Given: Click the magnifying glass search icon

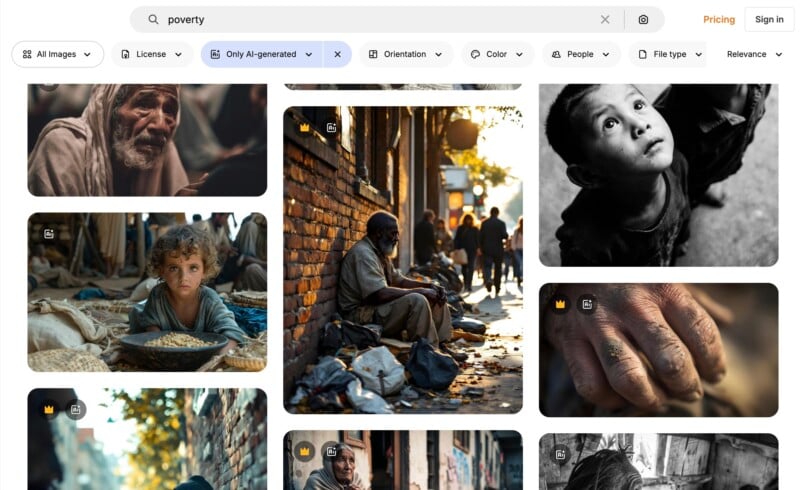Looking at the screenshot, I should tap(153, 19).
